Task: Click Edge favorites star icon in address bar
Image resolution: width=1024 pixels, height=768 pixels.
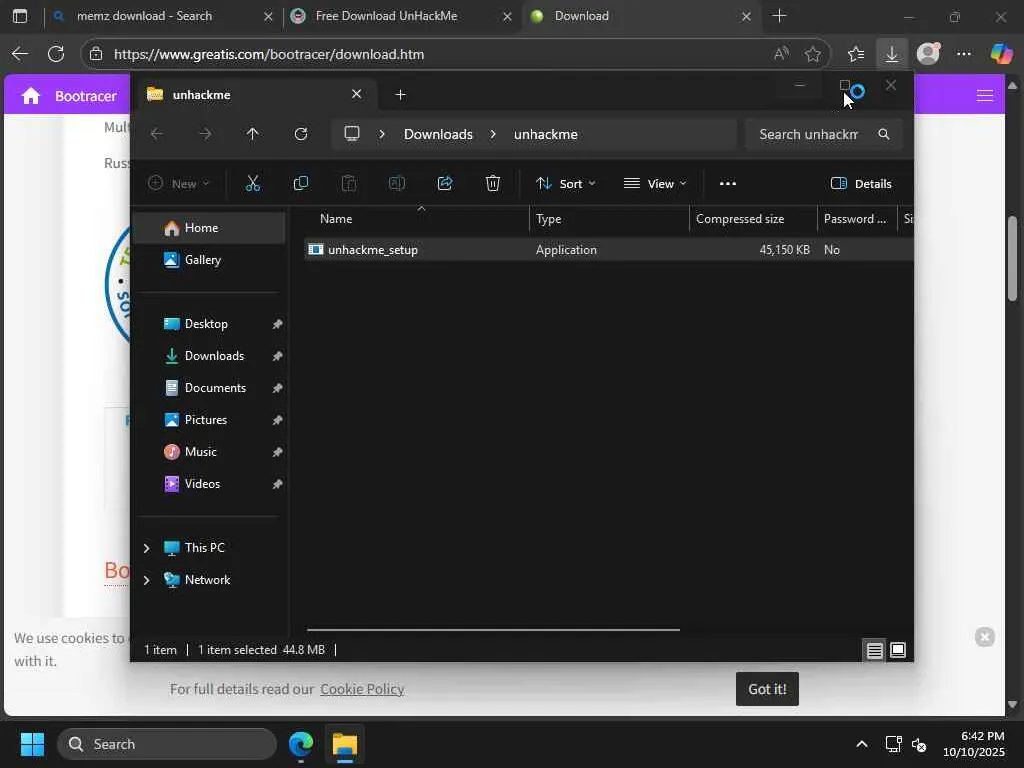Action: click(x=812, y=54)
